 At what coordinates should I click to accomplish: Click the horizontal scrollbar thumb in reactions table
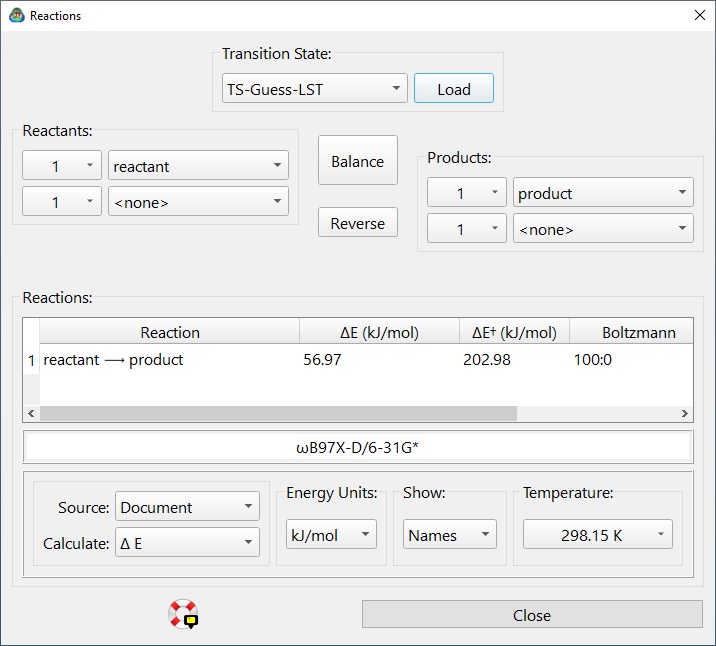278,413
